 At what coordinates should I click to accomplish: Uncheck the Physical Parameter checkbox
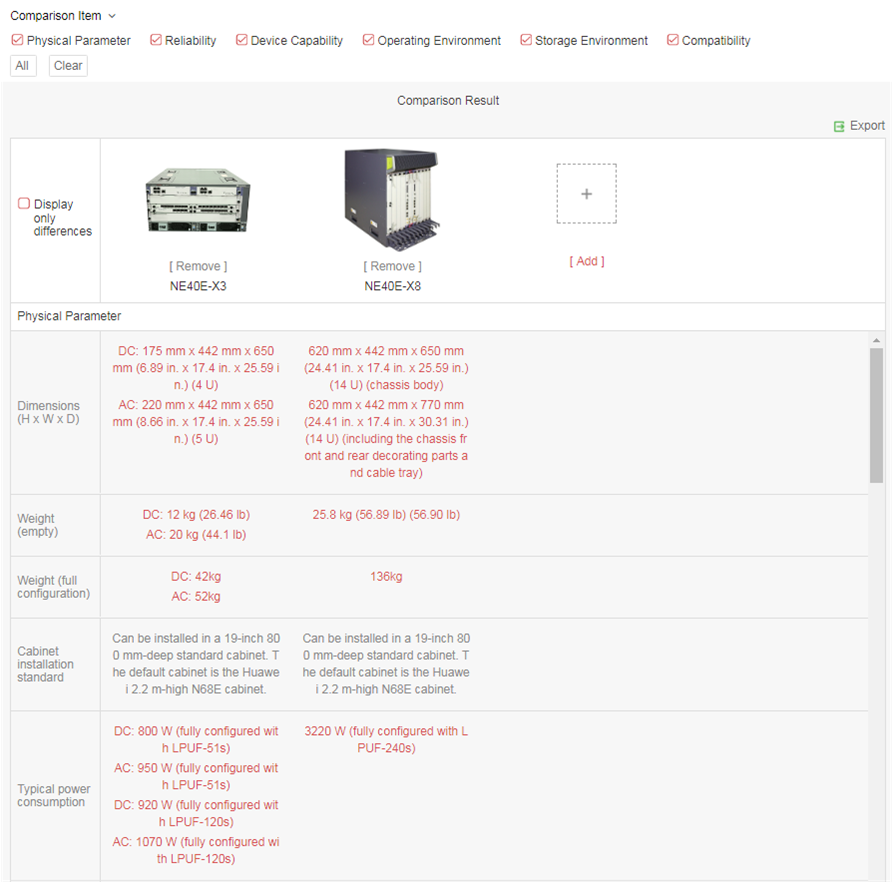(18, 40)
